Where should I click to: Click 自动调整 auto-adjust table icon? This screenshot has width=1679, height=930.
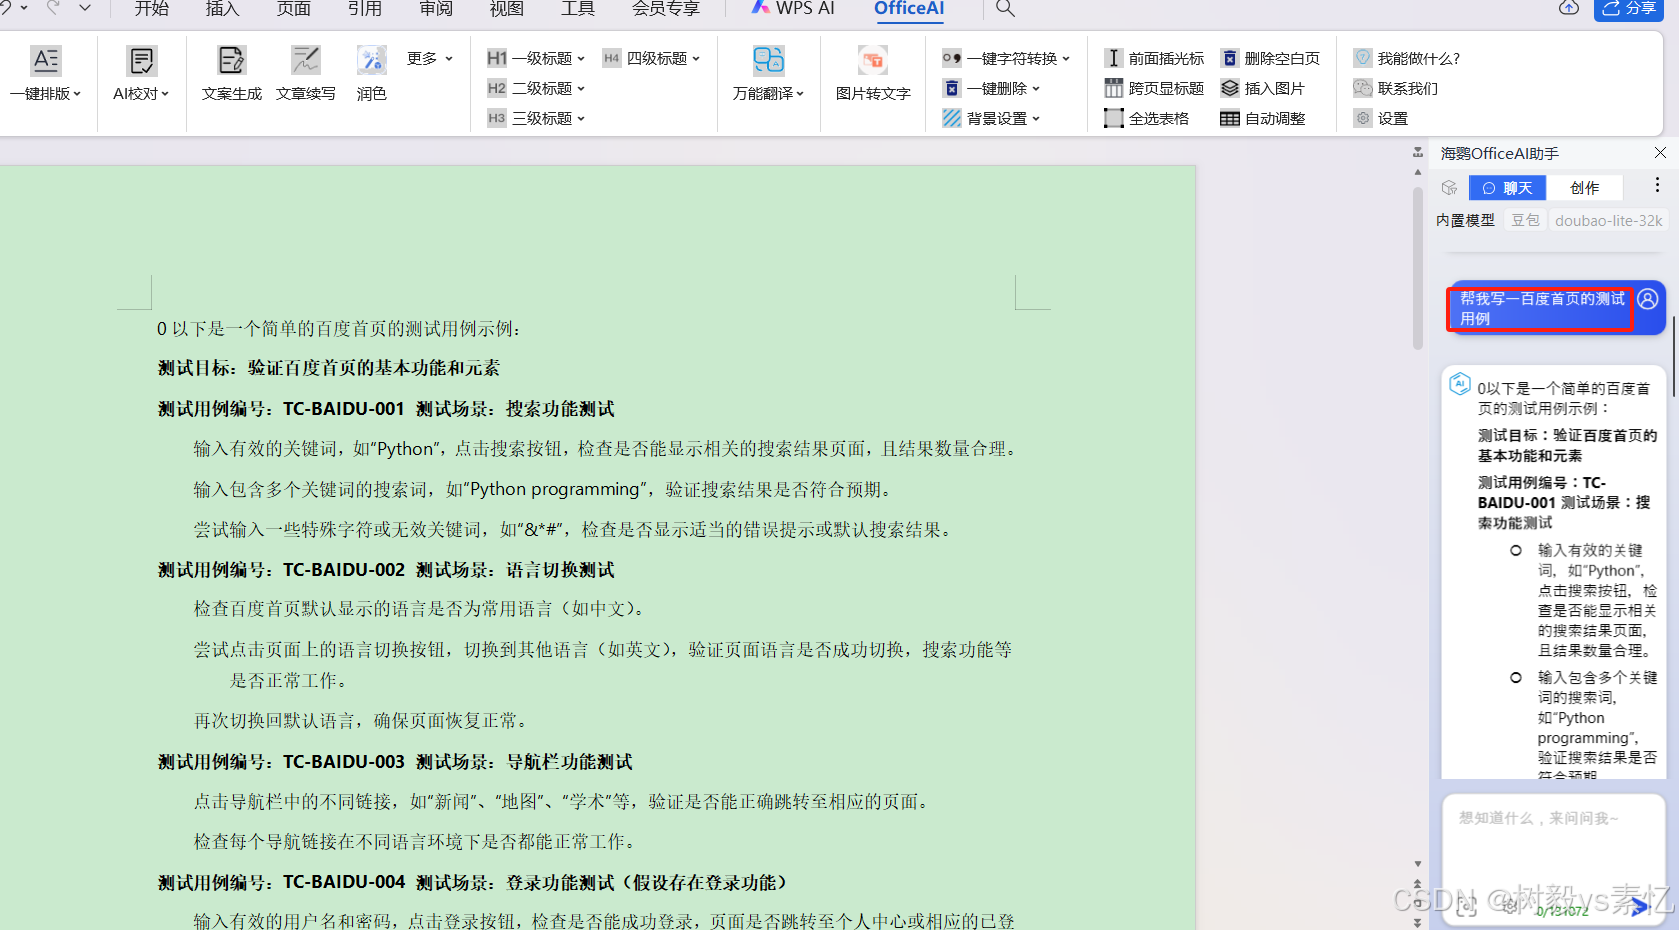1230,118
